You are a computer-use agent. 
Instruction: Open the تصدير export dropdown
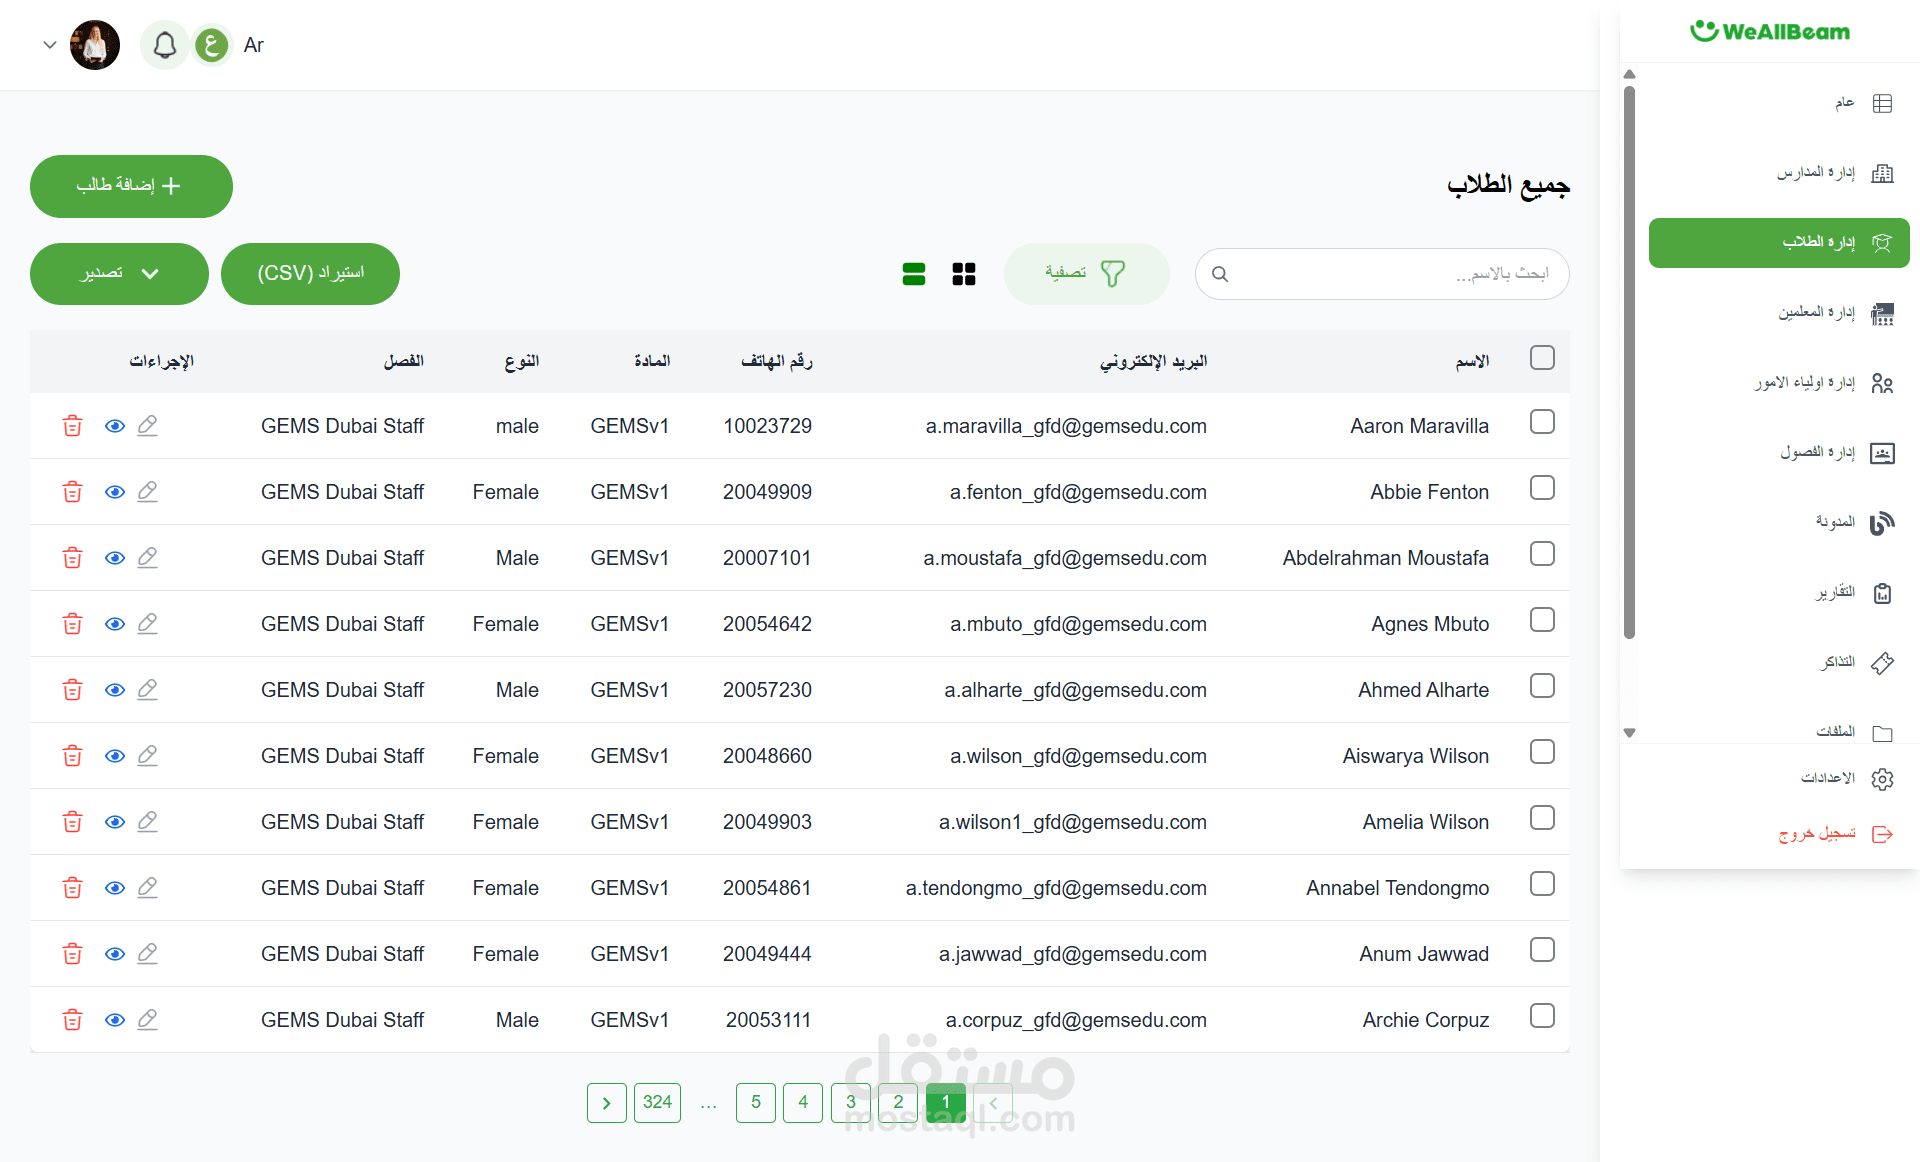point(119,274)
